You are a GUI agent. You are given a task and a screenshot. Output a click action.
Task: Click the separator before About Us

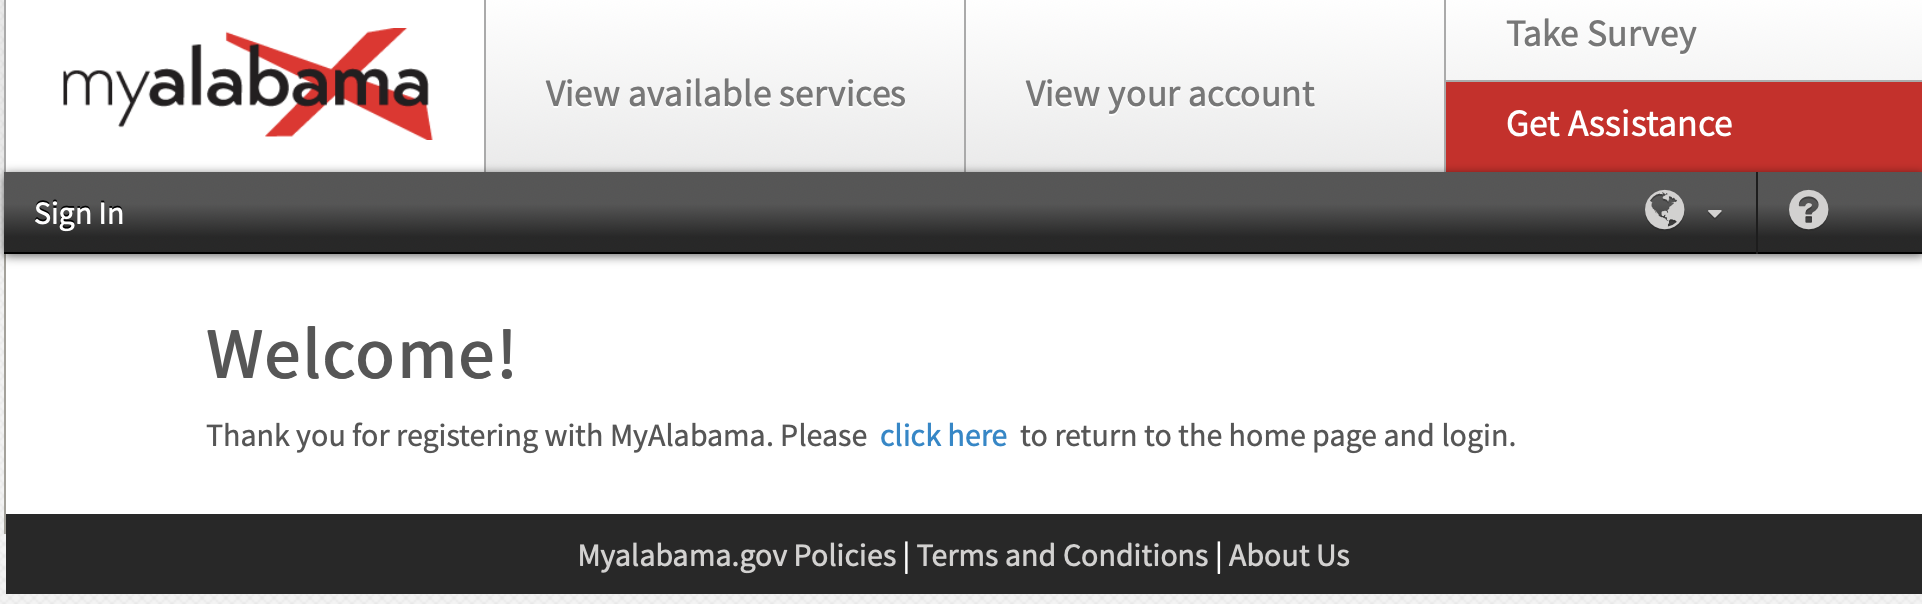[x=1219, y=556]
